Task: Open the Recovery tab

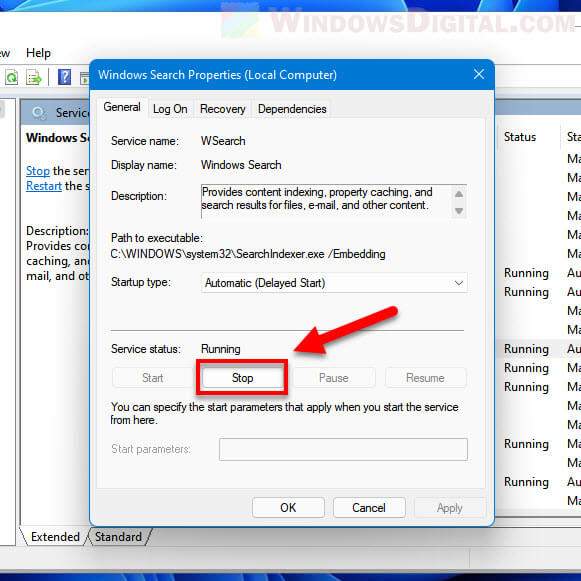Action: pyautogui.click(x=223, y=109)
